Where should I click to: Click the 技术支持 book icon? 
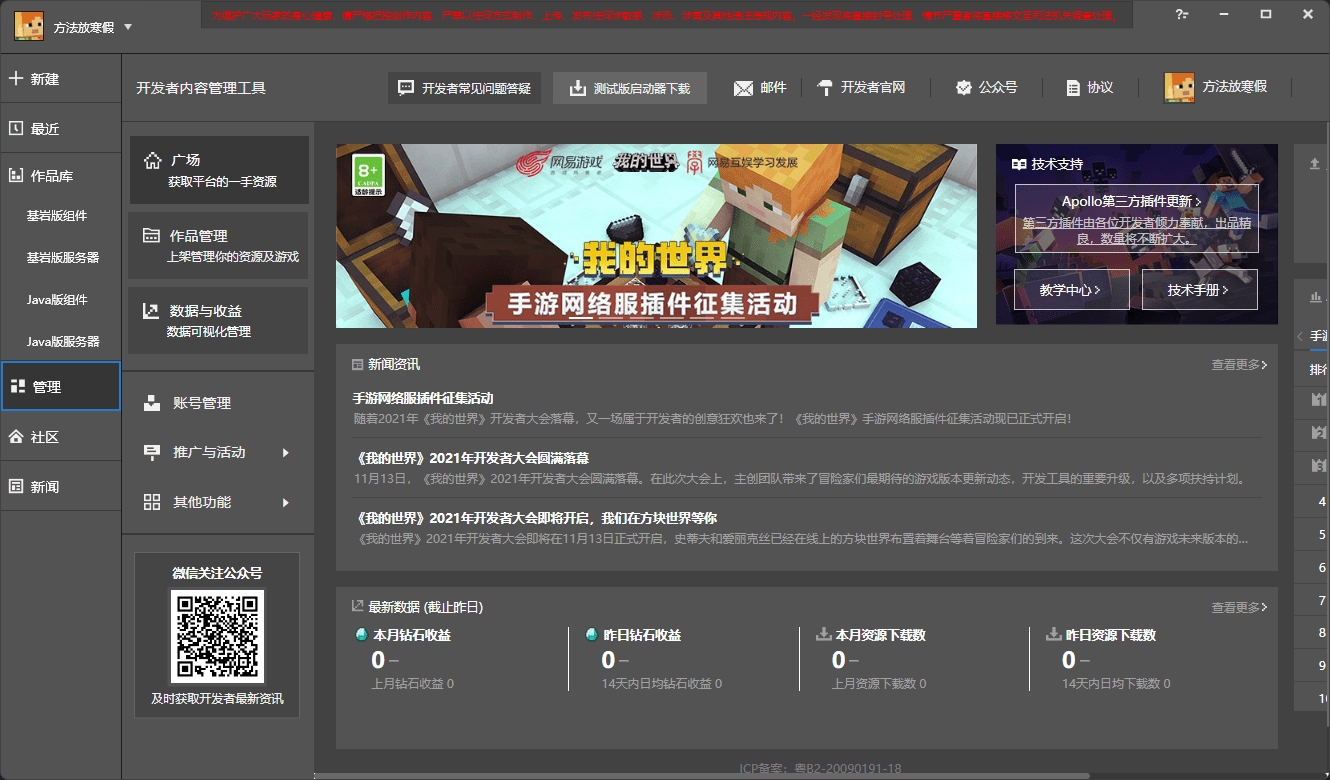[x=1019, y=164]
